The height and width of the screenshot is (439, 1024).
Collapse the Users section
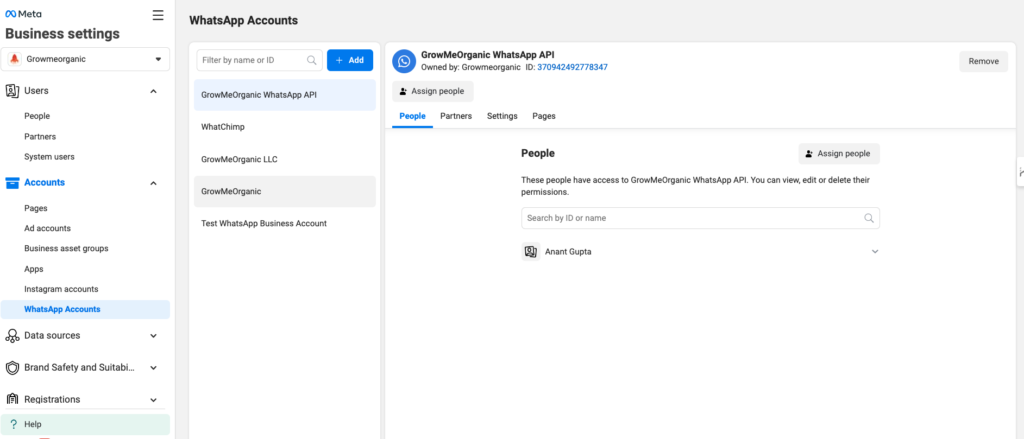(x=153, y=91)
